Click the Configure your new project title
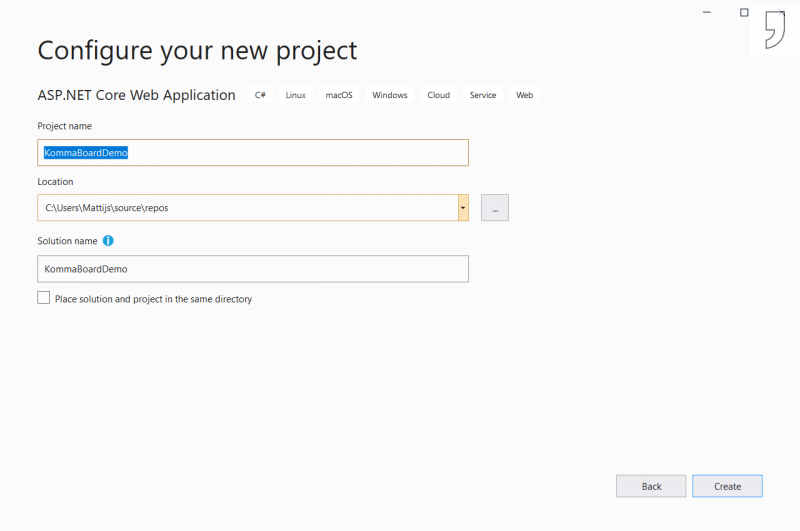Viewport: 800px width, 531px height. 197,51
